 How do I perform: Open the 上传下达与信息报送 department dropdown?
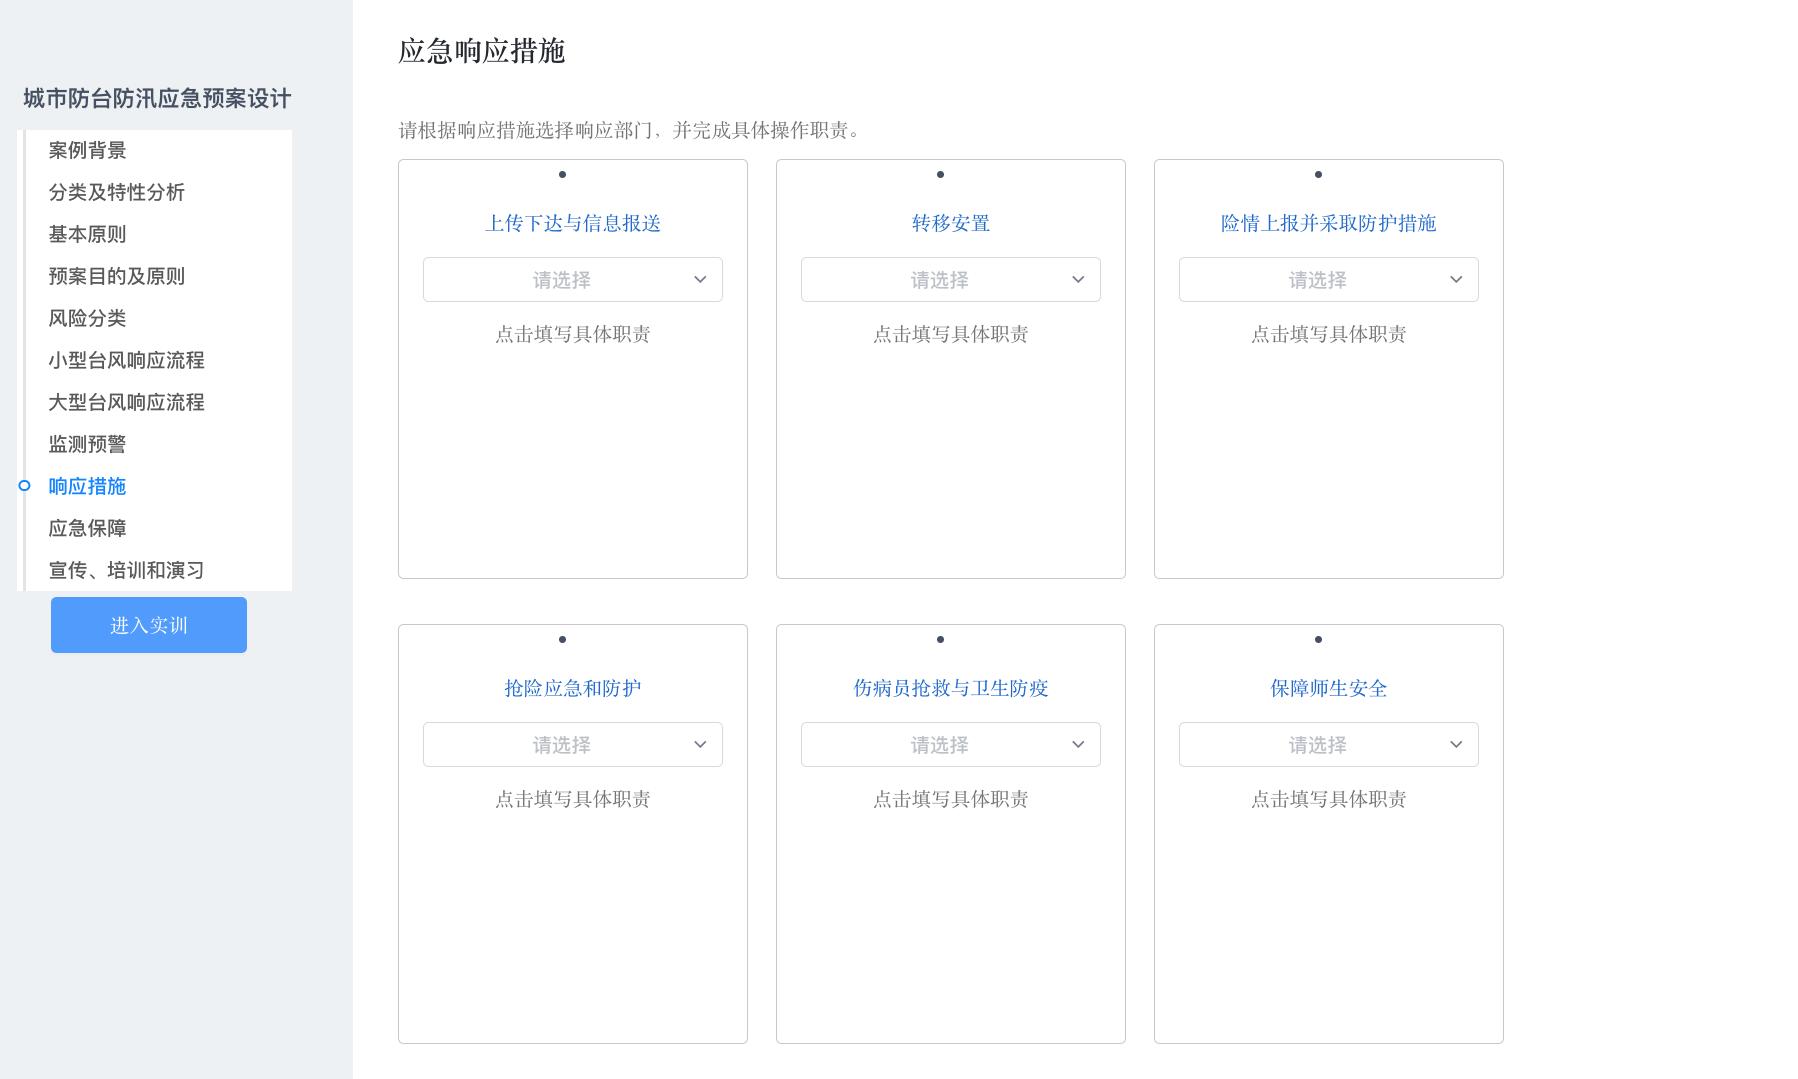pos(572,280)
